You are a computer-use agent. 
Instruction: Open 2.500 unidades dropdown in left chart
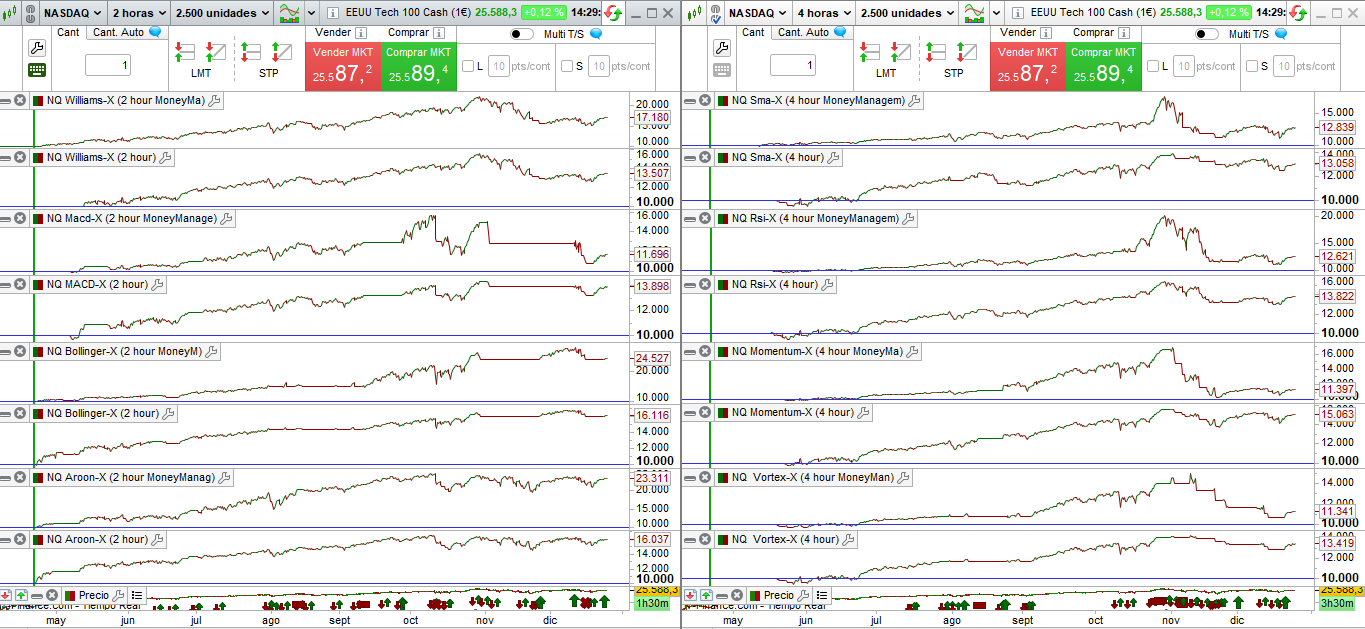[x=222, y=13]
